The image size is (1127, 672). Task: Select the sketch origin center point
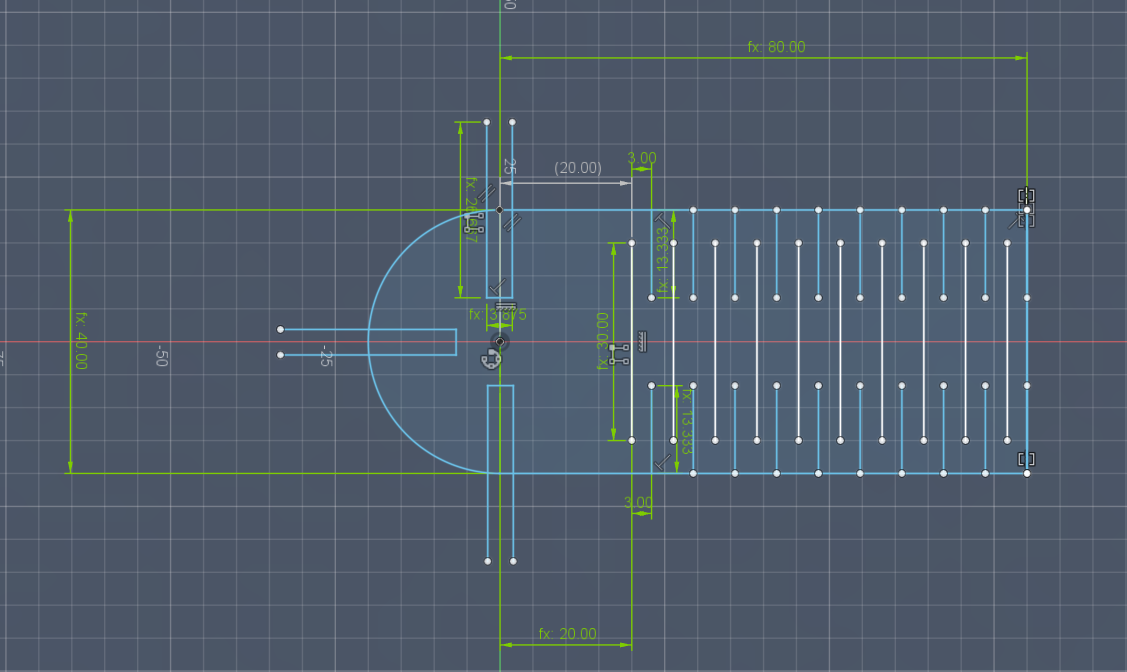498,343
